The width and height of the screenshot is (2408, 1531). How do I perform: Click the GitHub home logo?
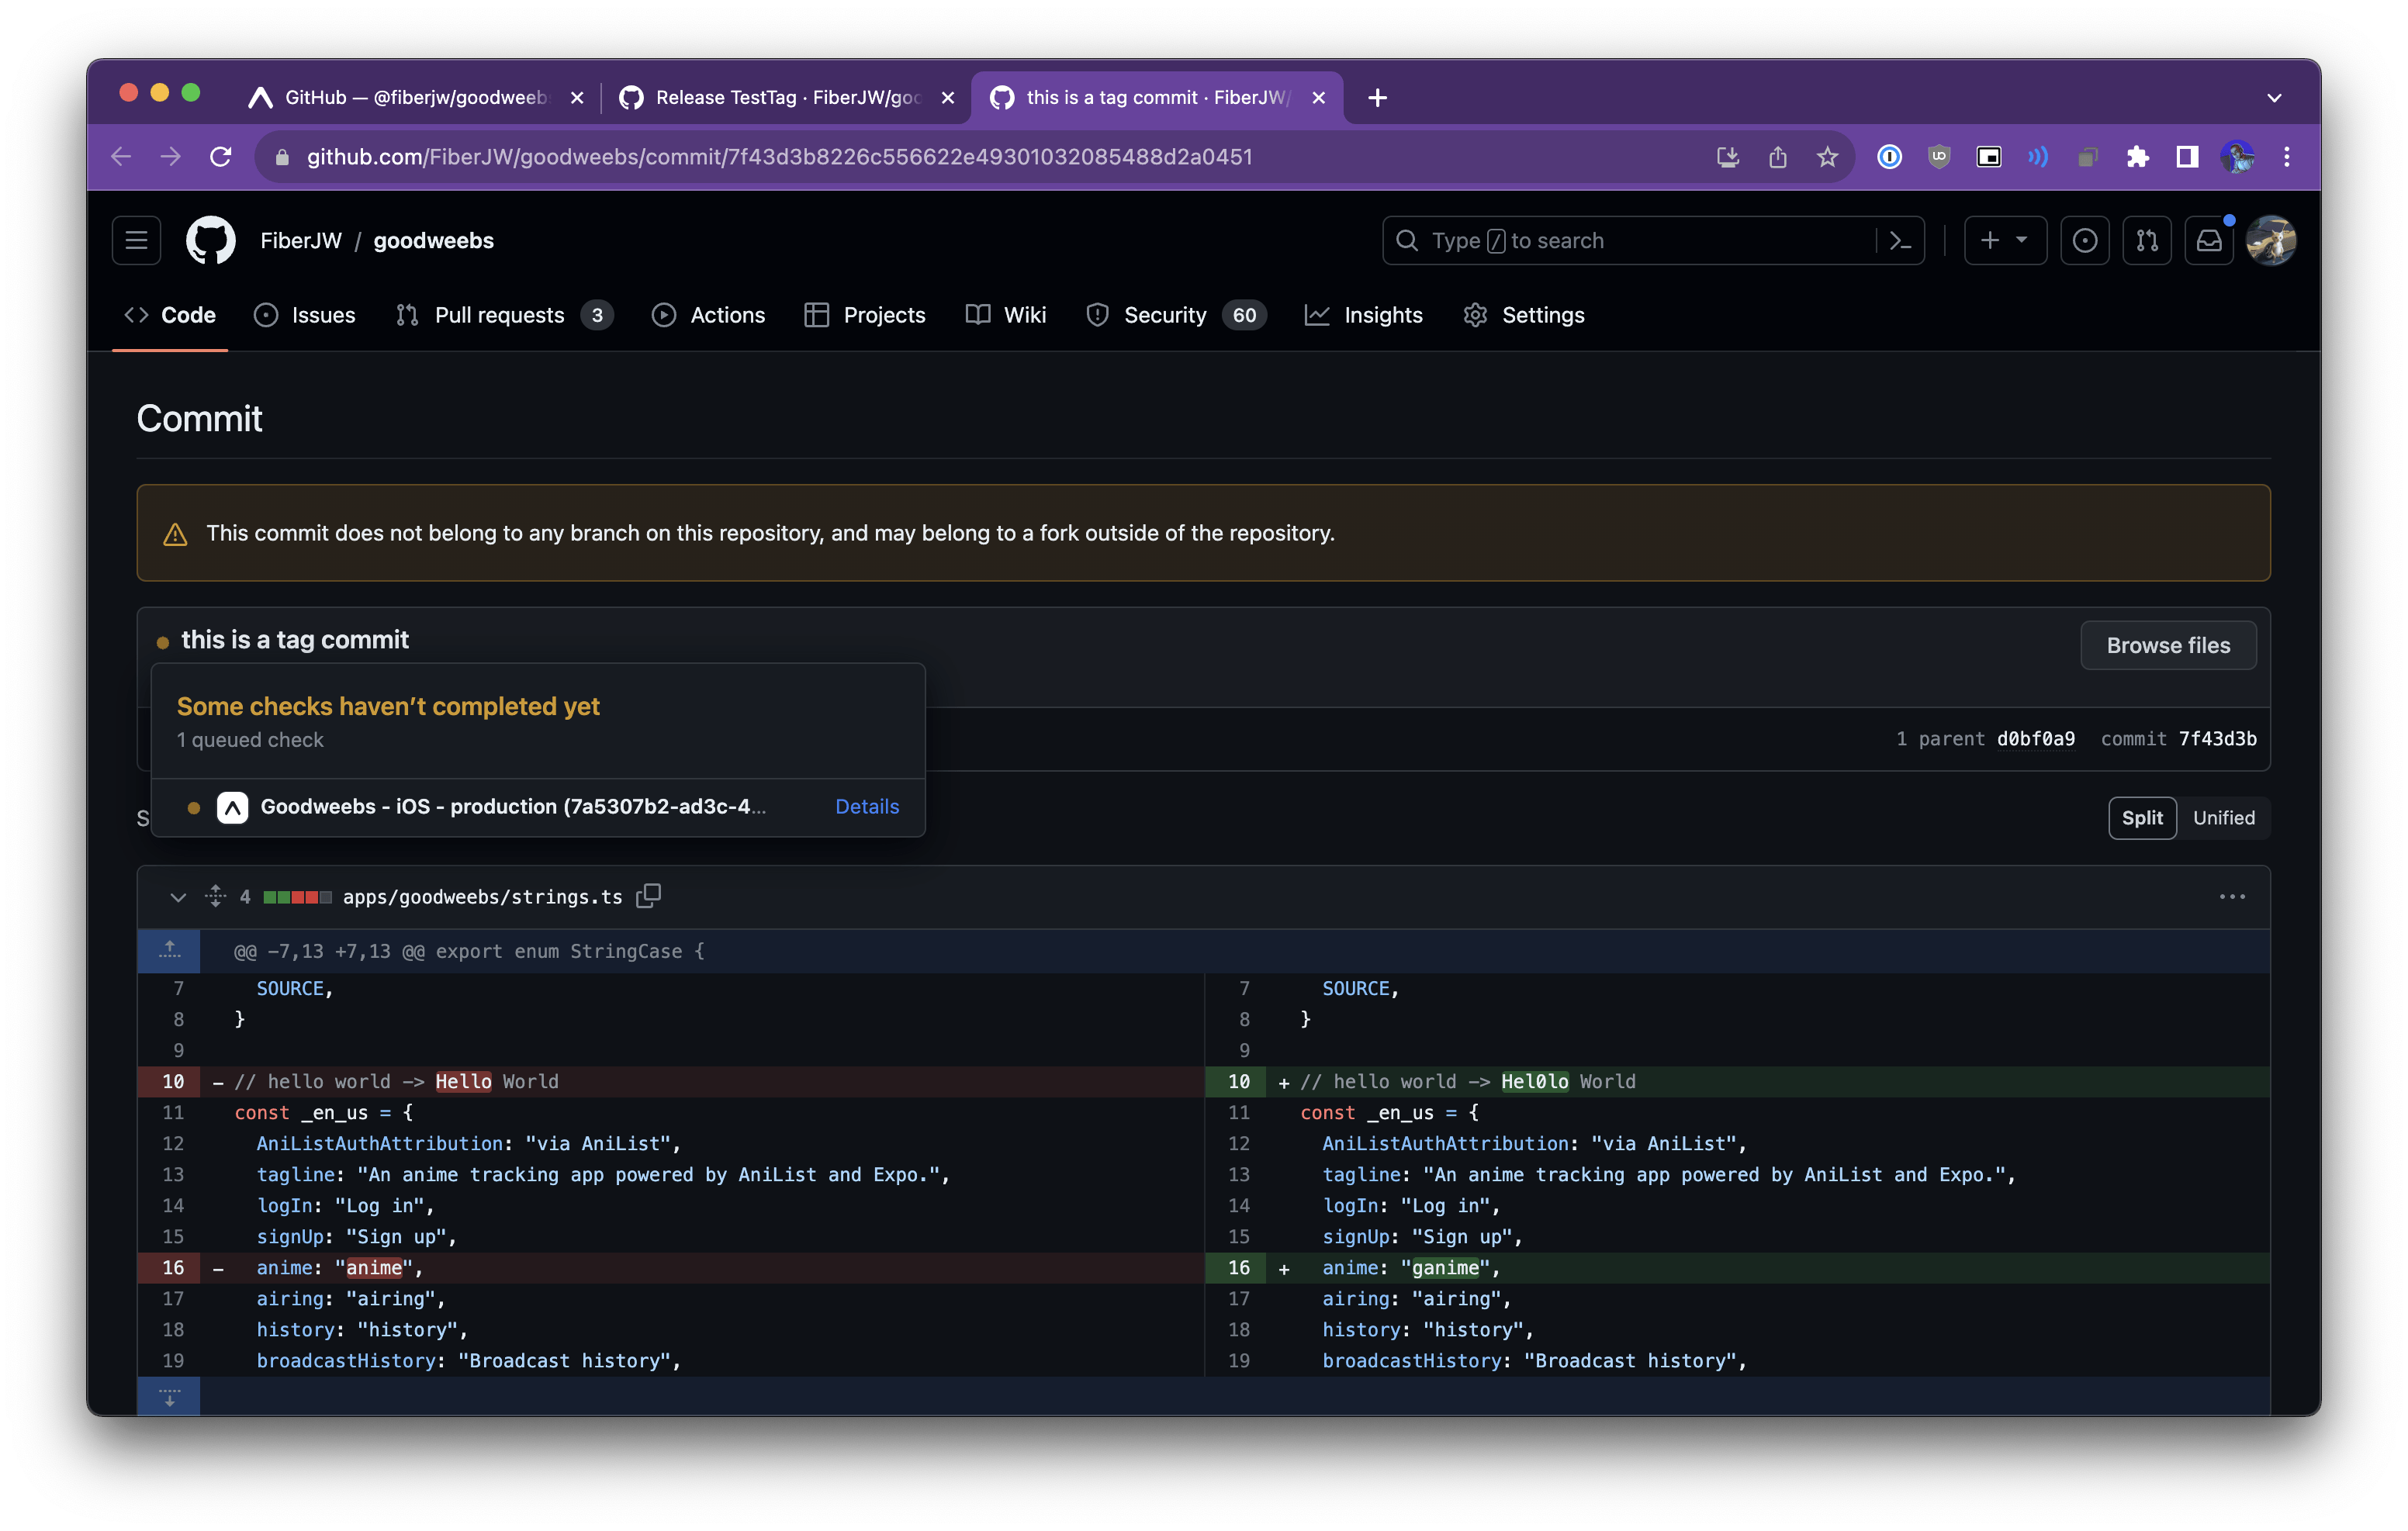pyautogui.click(x=210, y=240)
